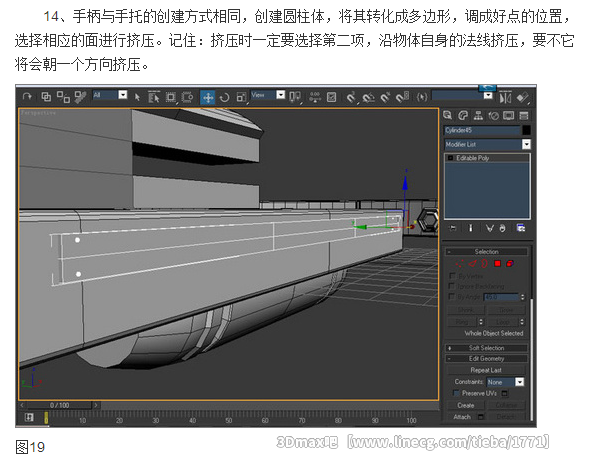Expand the Soft Selection rollout
589x461 pixels.
[486, 348]
